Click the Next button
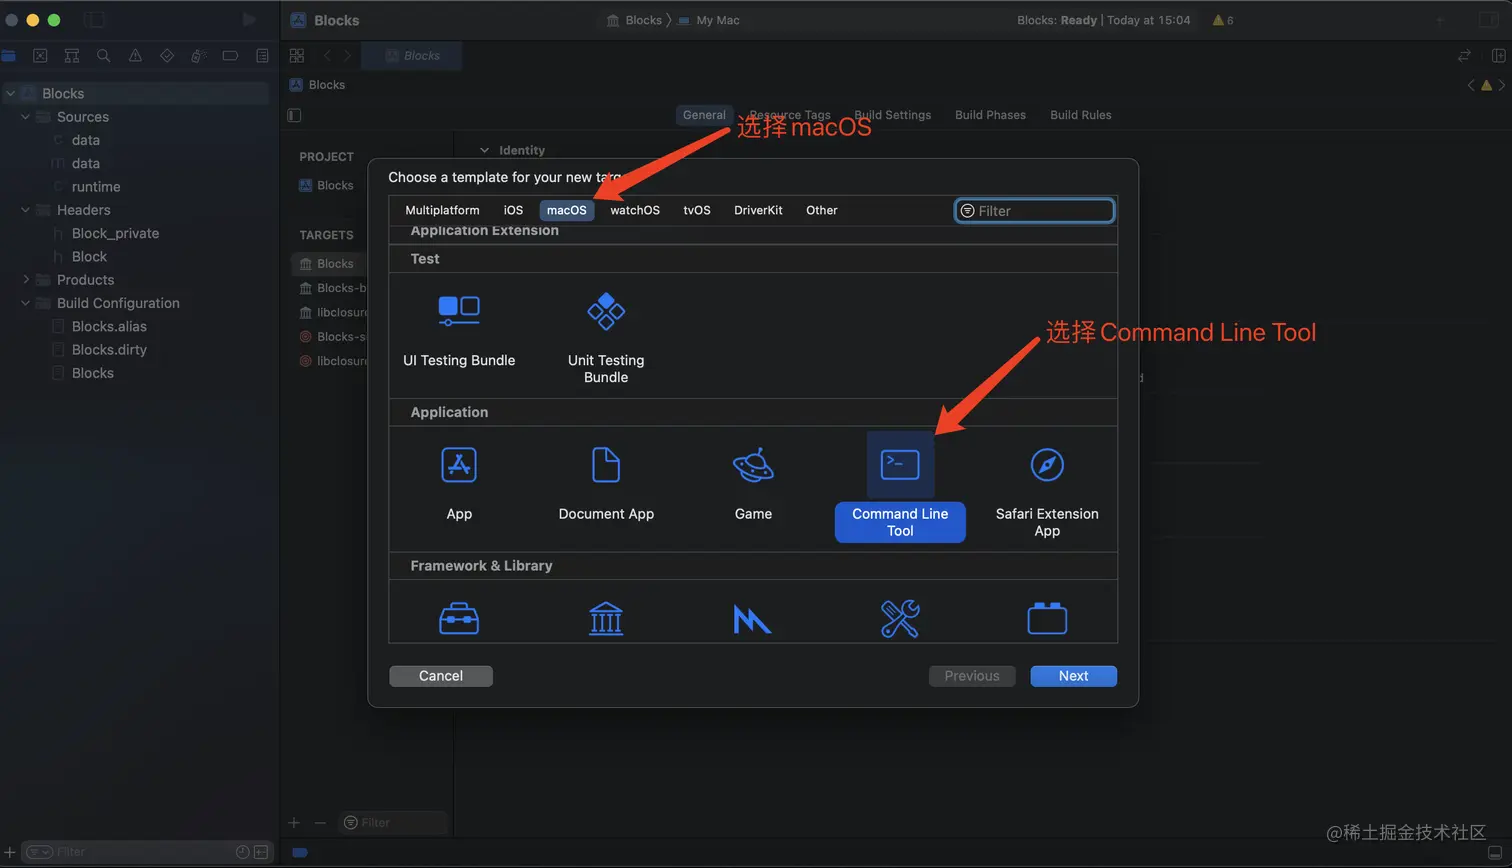 (x=1074, y=676)
